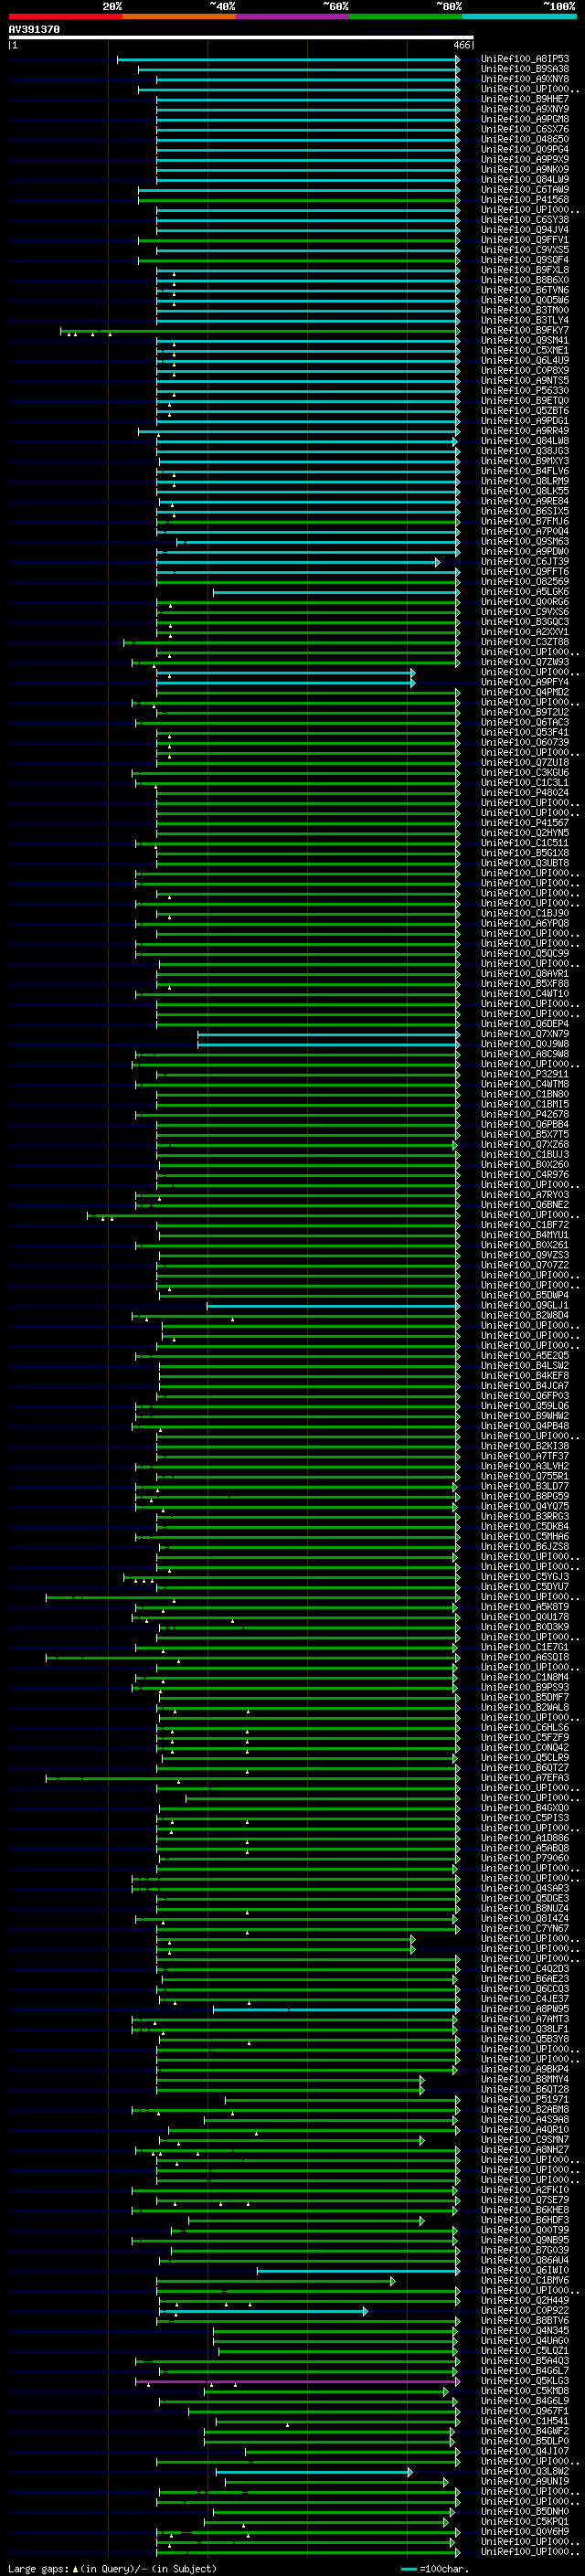
Task: Open hit UniRef100_O60739
Action: [525, 742]
